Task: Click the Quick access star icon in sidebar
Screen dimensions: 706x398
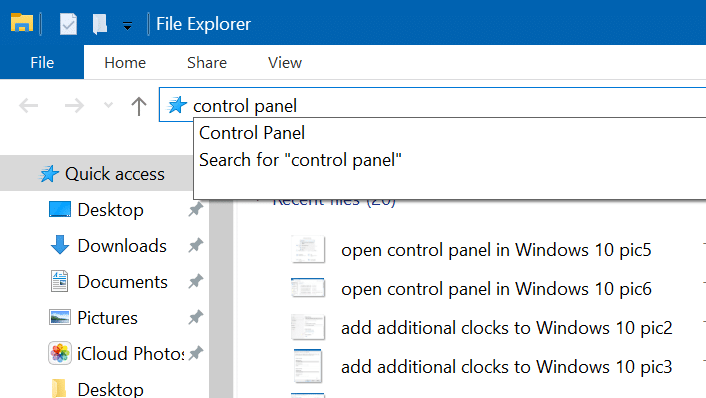Action: click(x=49, y=174)
